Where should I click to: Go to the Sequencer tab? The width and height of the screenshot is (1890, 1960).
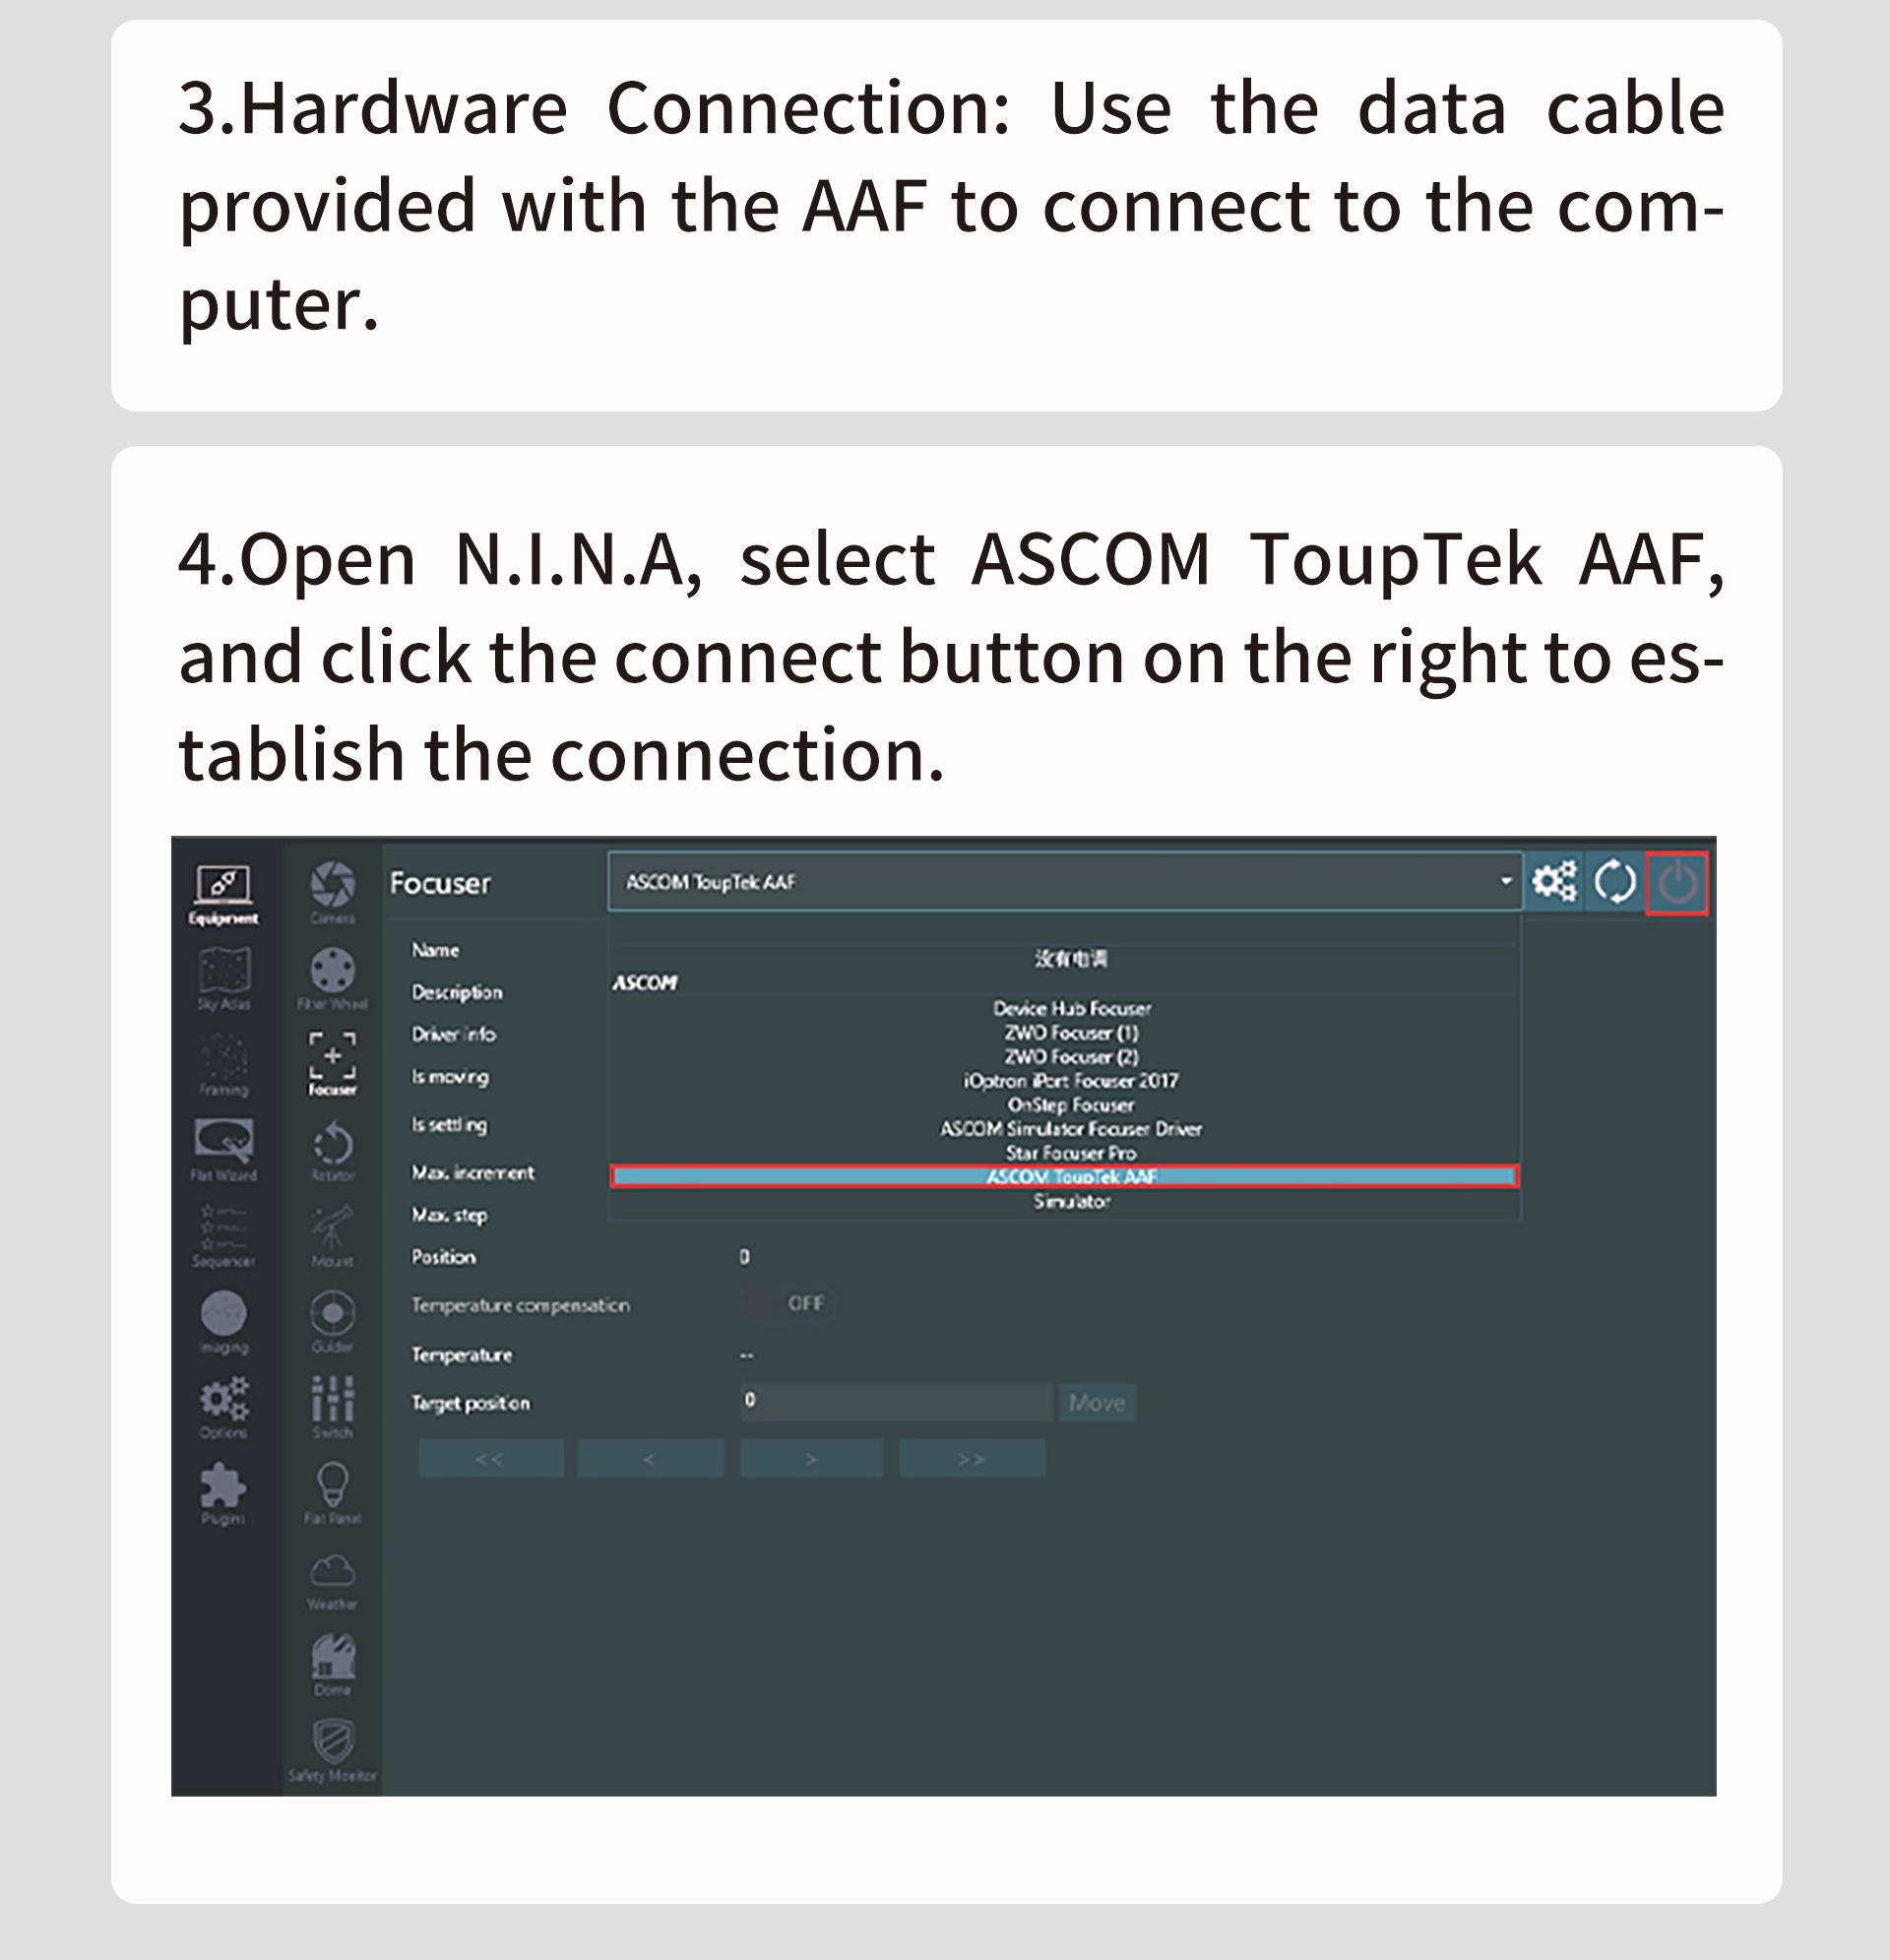224,1235
